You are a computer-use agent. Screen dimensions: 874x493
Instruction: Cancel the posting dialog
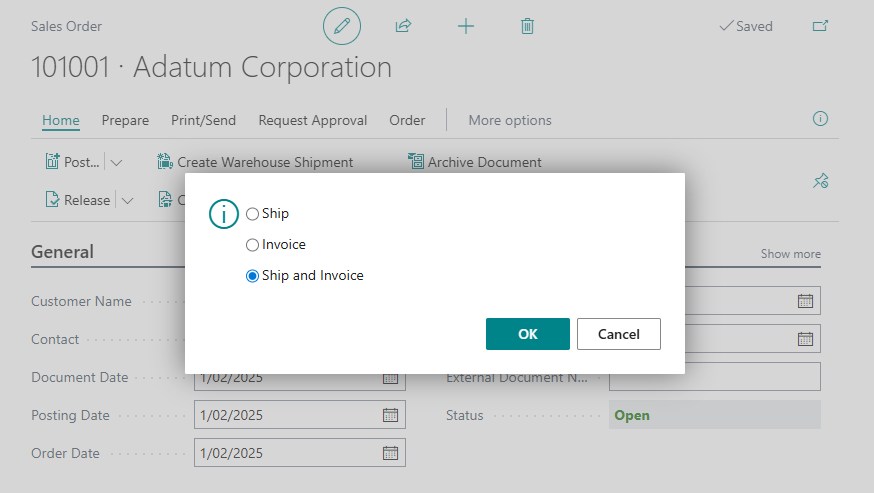[619, 334]
